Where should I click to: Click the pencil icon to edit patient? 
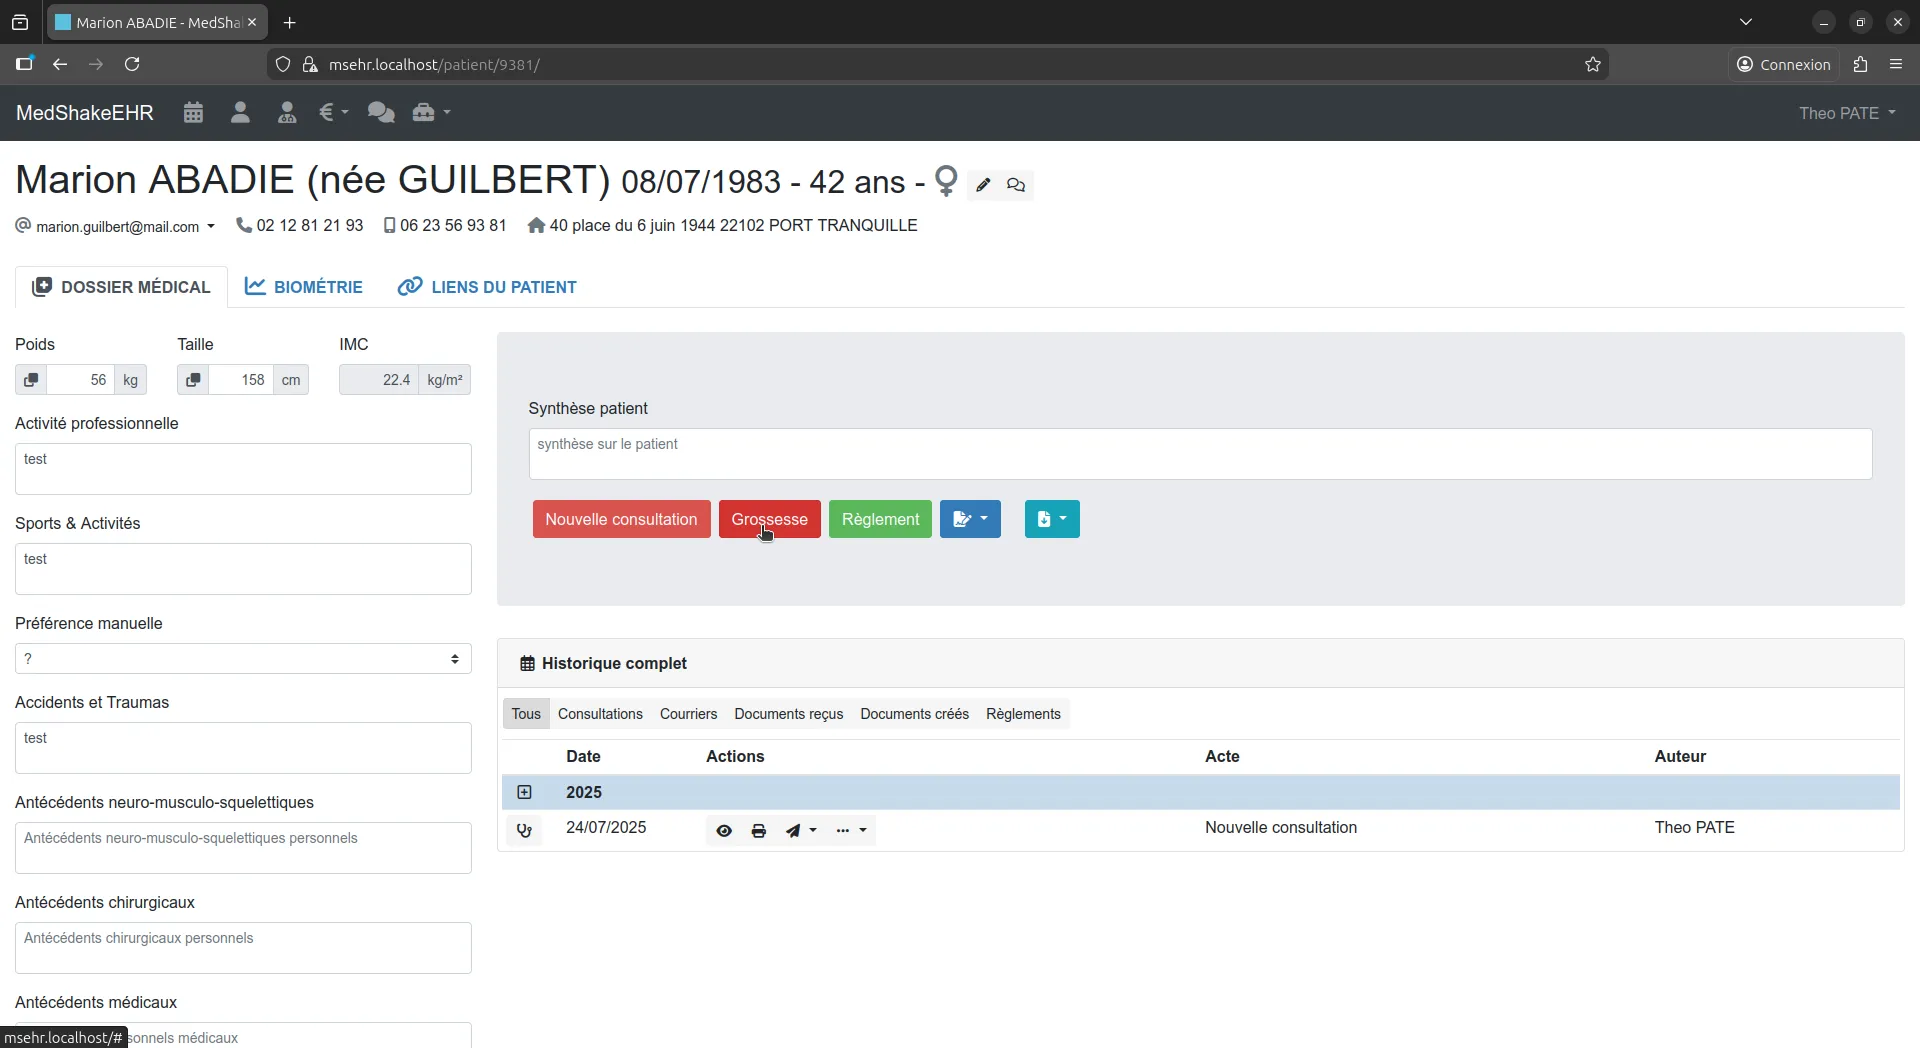point(983,185)
